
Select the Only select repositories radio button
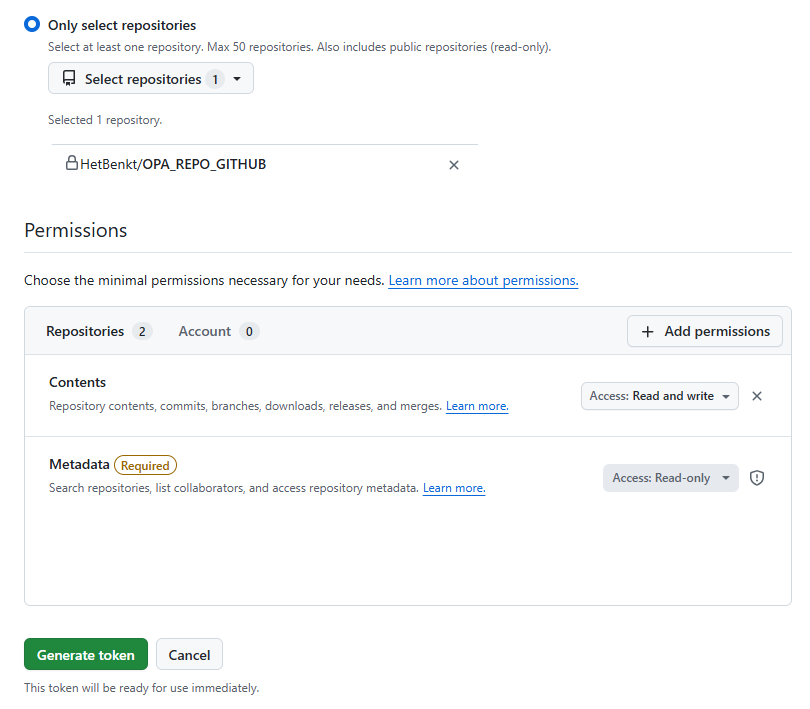[32, 24]
